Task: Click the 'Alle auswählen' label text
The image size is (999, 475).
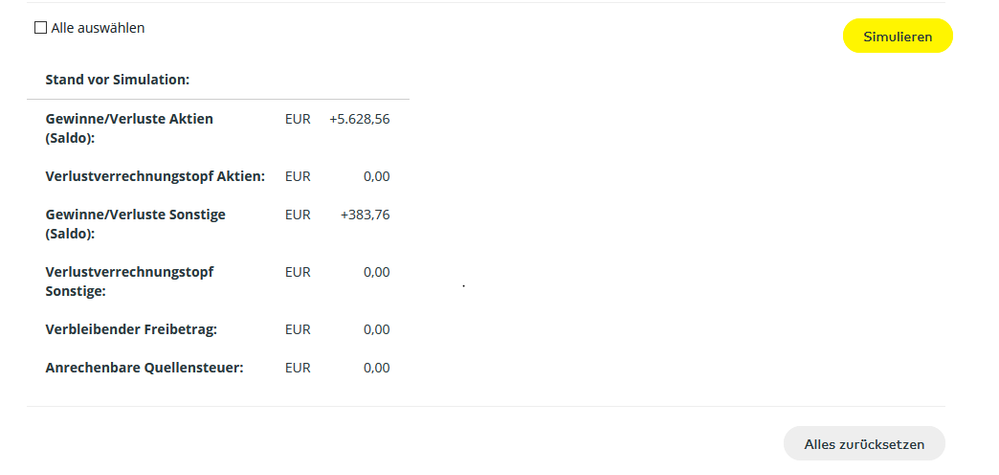Action: 98,28
